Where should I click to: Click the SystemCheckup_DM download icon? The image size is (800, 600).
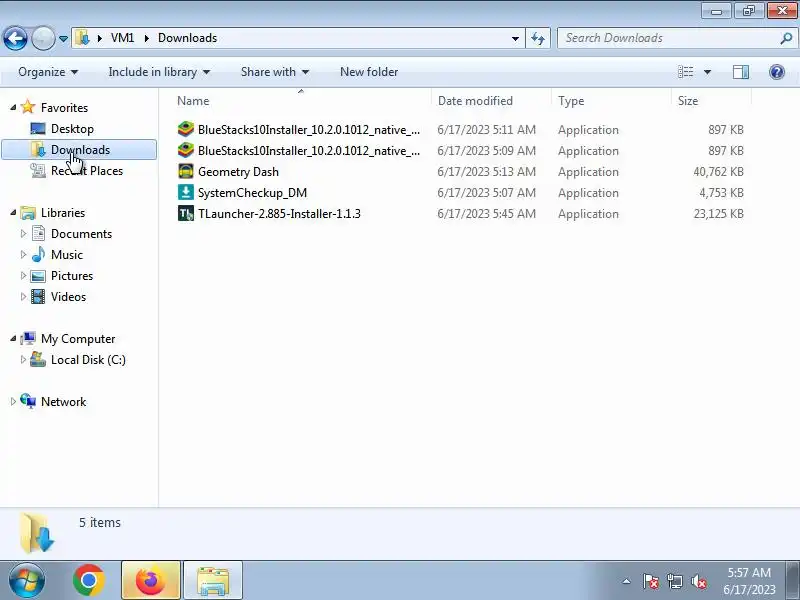pos(186,192)
